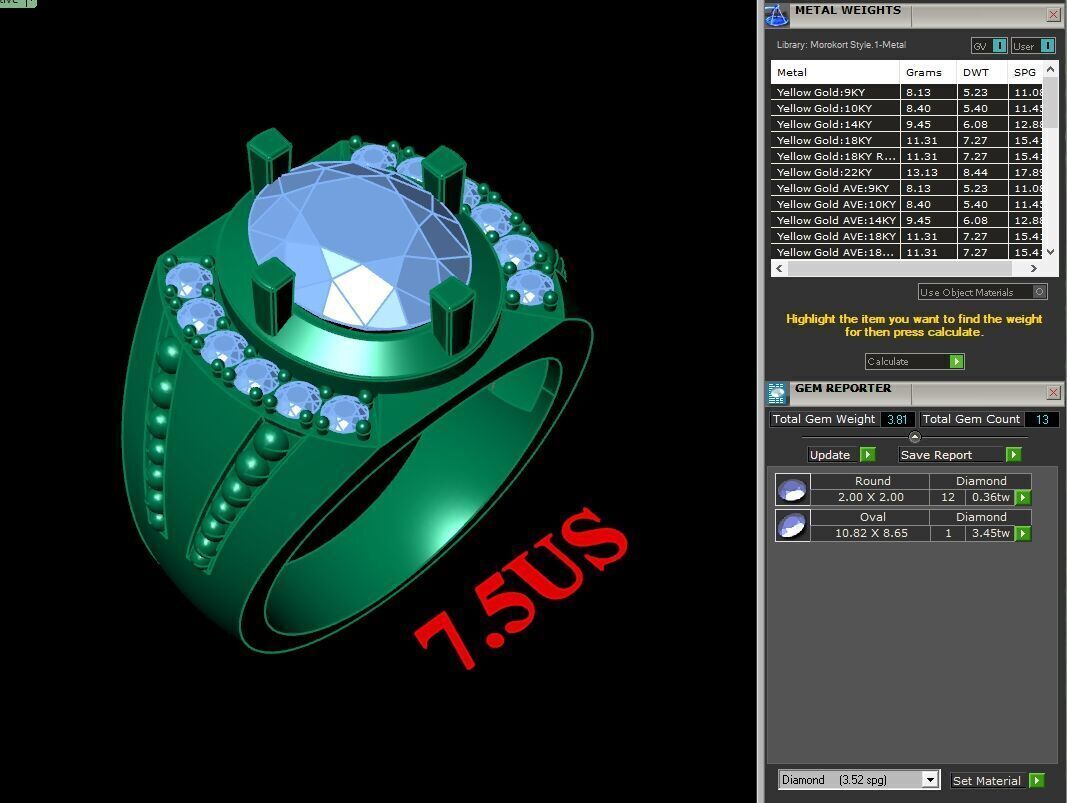Click the Library: Morokort Style.1-Metal label
The image size is (1067, 803).
tap(841, 45)
